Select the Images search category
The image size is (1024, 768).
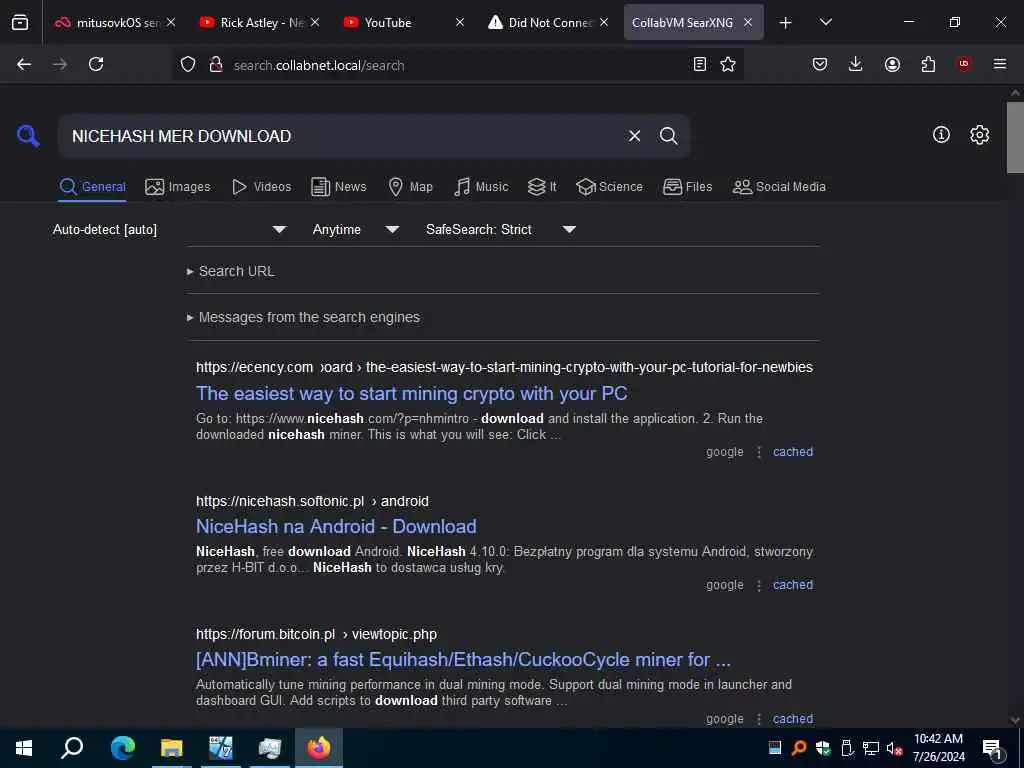pos(178,187)
